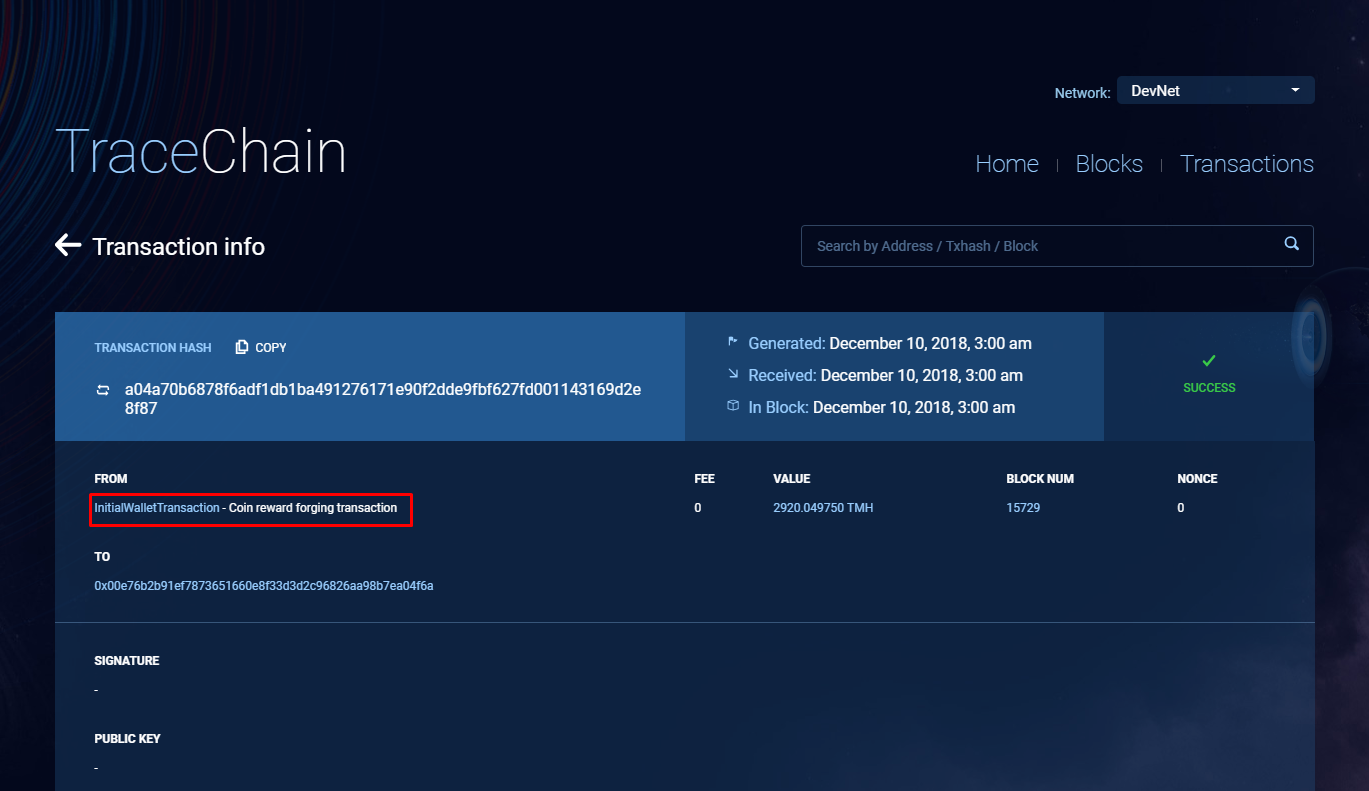This screenshot has width=1369, height=791.
Task: Click the COPY button for hash
Action: point(261,347)
